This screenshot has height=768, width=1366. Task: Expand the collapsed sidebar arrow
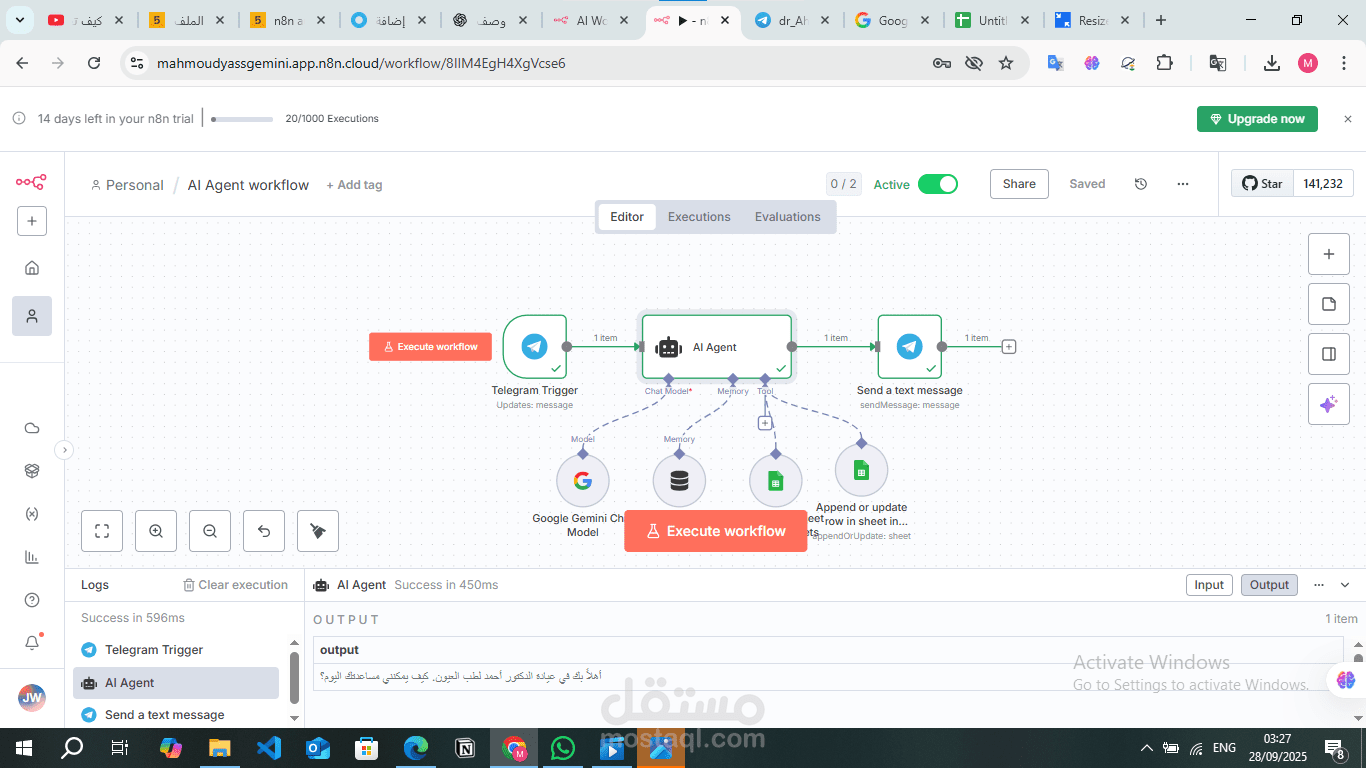click(64, 450)
